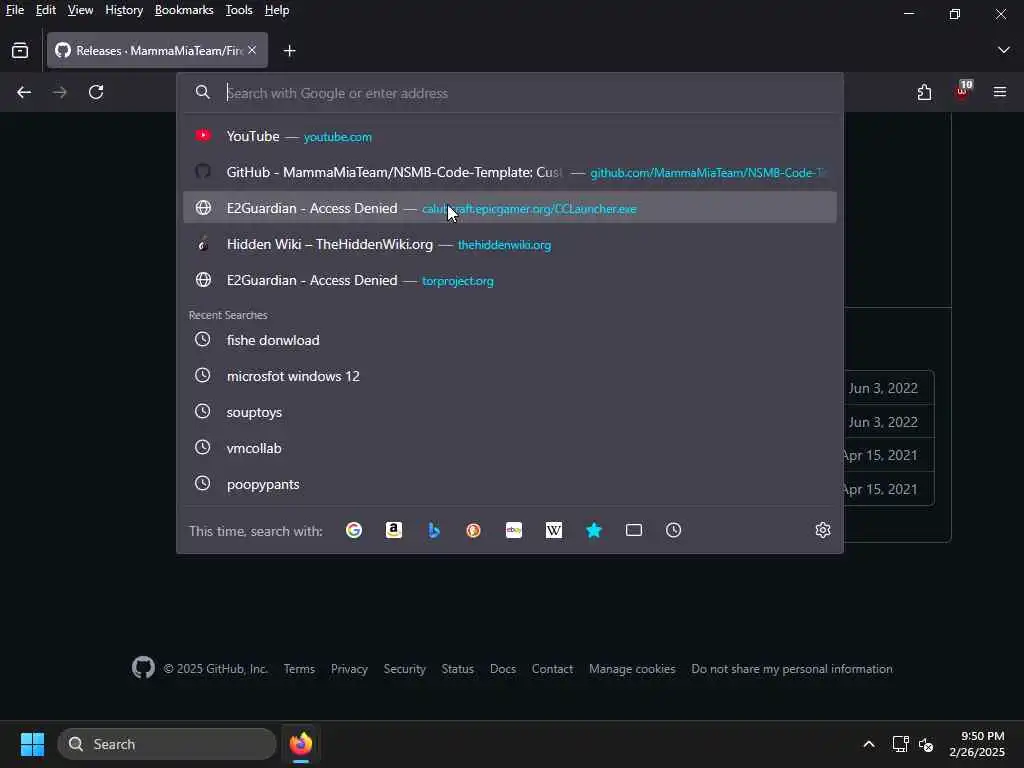
Task: Open the Windows Start menu
Action: point(32,744)
